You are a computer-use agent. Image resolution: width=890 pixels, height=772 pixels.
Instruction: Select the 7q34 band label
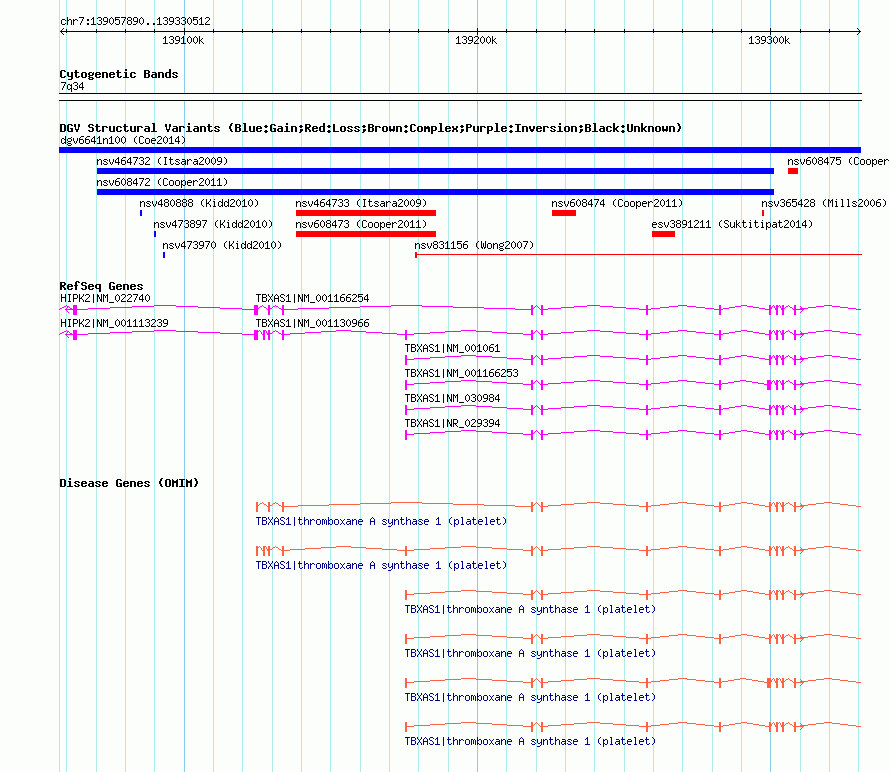coord(72,86)
